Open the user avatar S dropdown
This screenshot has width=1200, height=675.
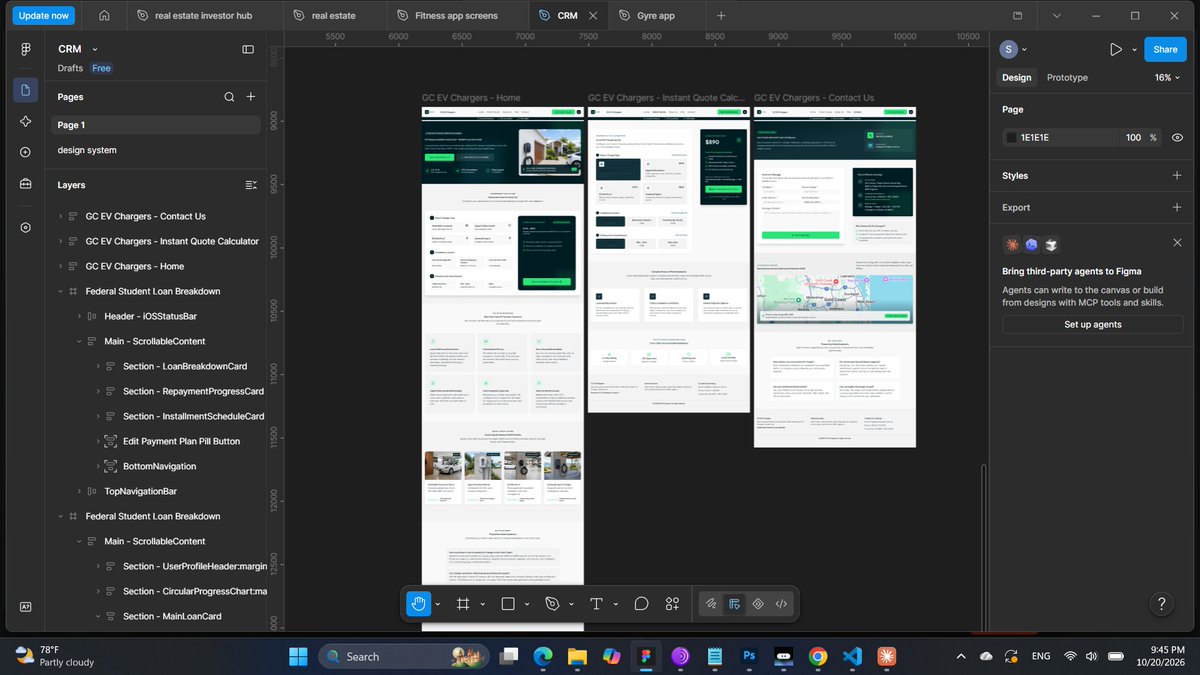[x=1014, y=49]
